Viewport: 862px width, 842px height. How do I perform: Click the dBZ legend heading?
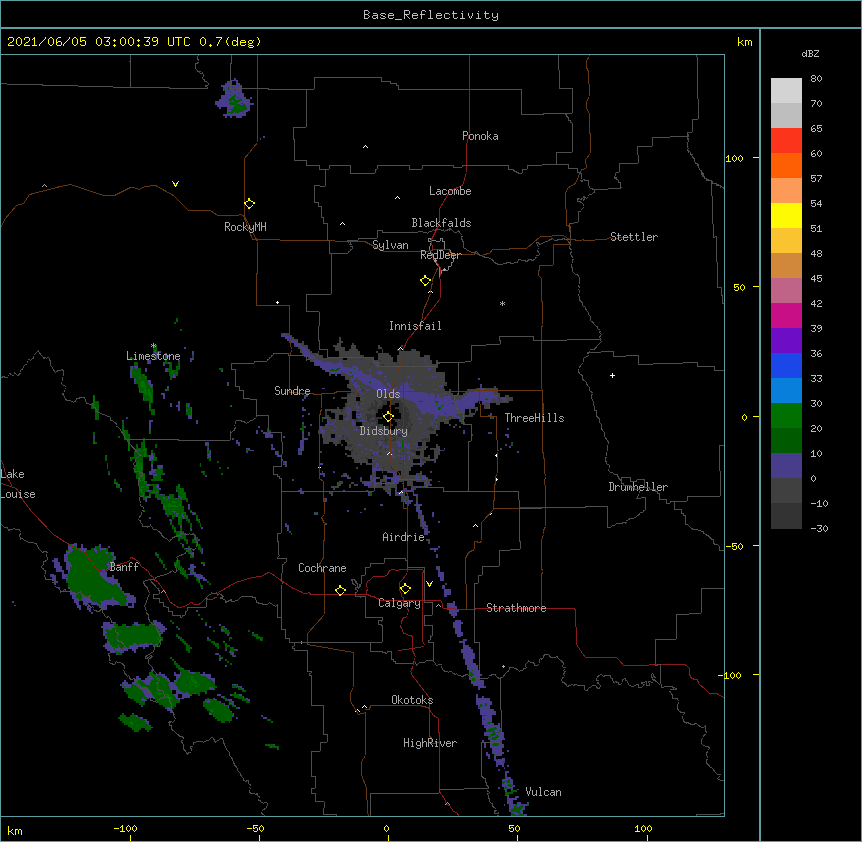tap(810, 53)
